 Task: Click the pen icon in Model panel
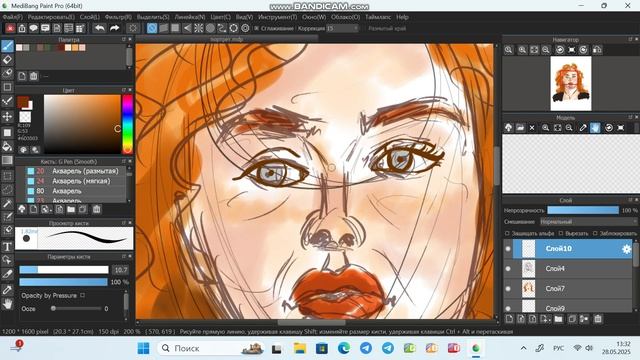click(583, 128)
